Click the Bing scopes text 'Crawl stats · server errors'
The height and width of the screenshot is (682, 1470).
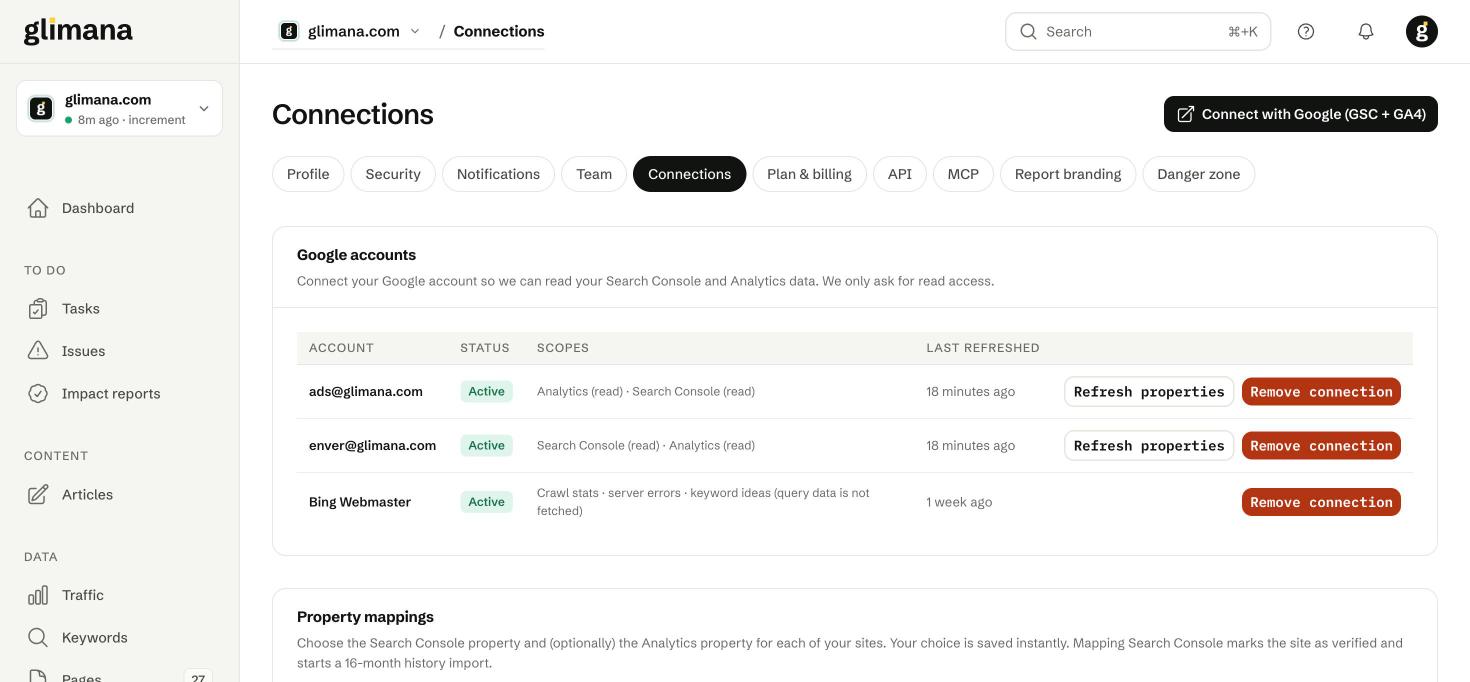(x=609, y=493)
